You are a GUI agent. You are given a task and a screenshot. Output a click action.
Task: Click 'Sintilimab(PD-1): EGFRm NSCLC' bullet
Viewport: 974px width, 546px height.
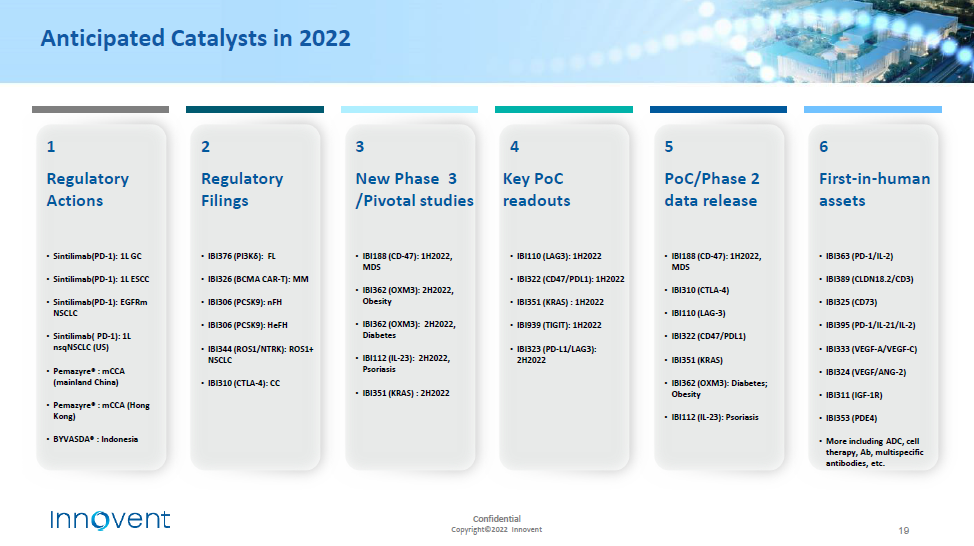pos(100,307)
